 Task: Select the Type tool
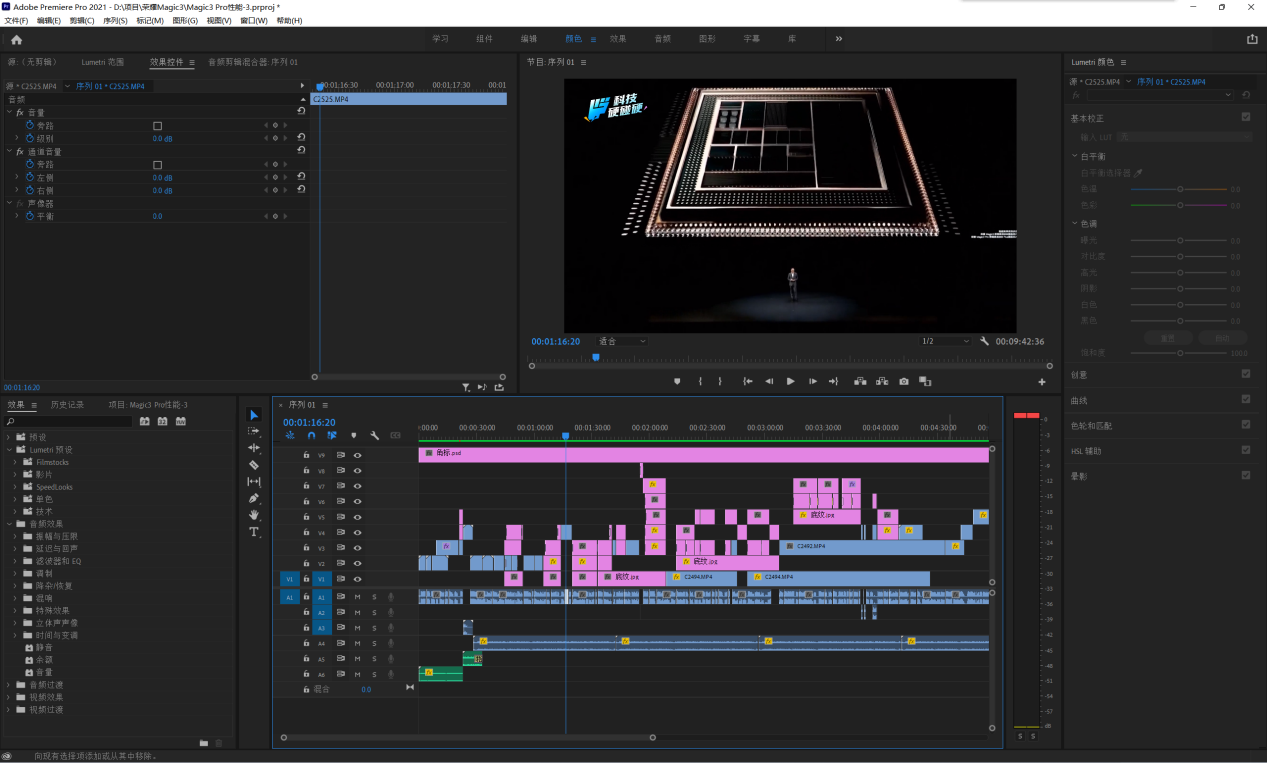pos(254,532)
